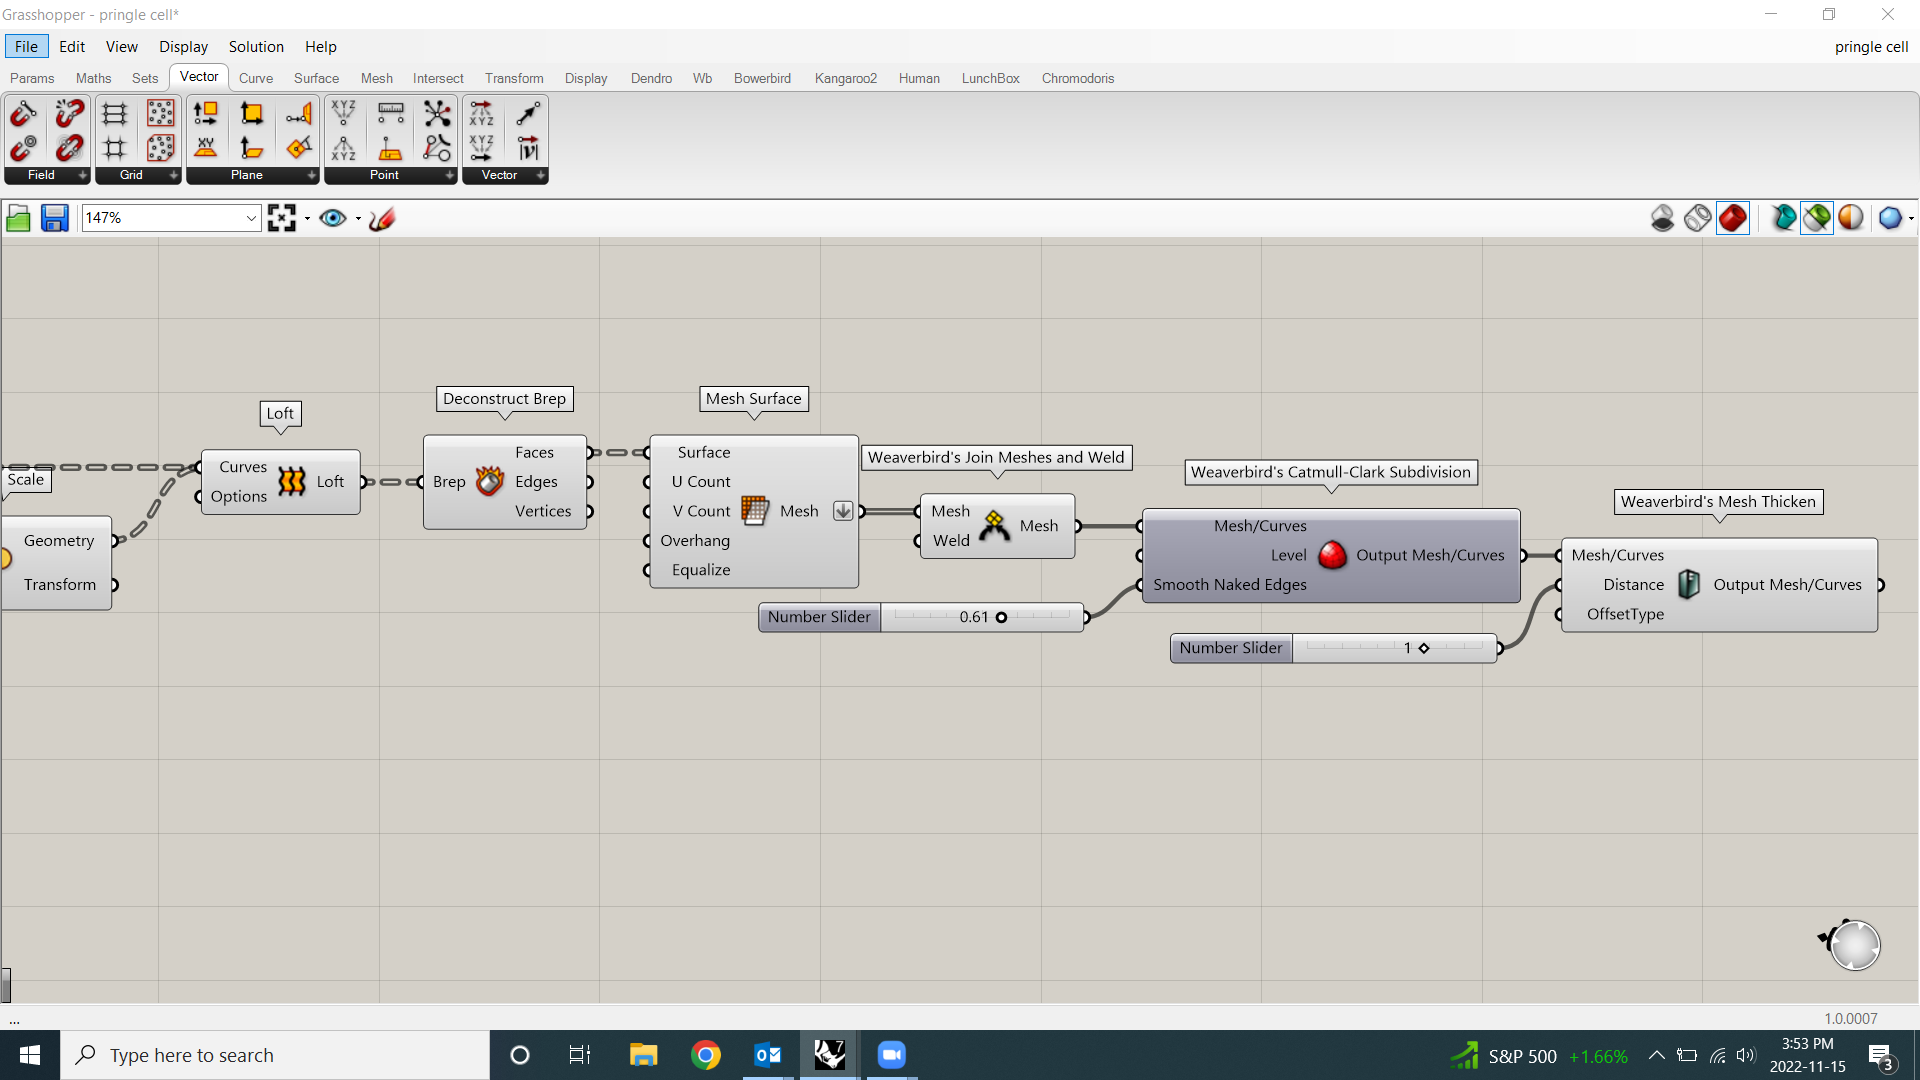Screen dimensions: 1920x1080
Task: Select the Square grid component icon
Action: (115, 148)
